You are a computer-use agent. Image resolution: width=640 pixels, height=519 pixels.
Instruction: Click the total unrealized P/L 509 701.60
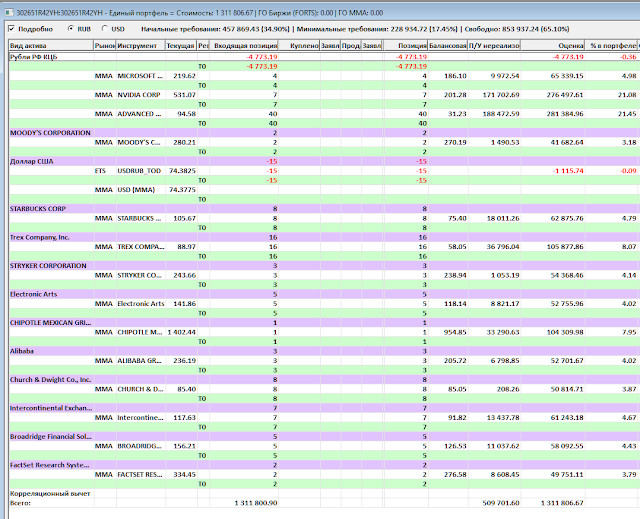pyautogui.click(x=500, y=503)
